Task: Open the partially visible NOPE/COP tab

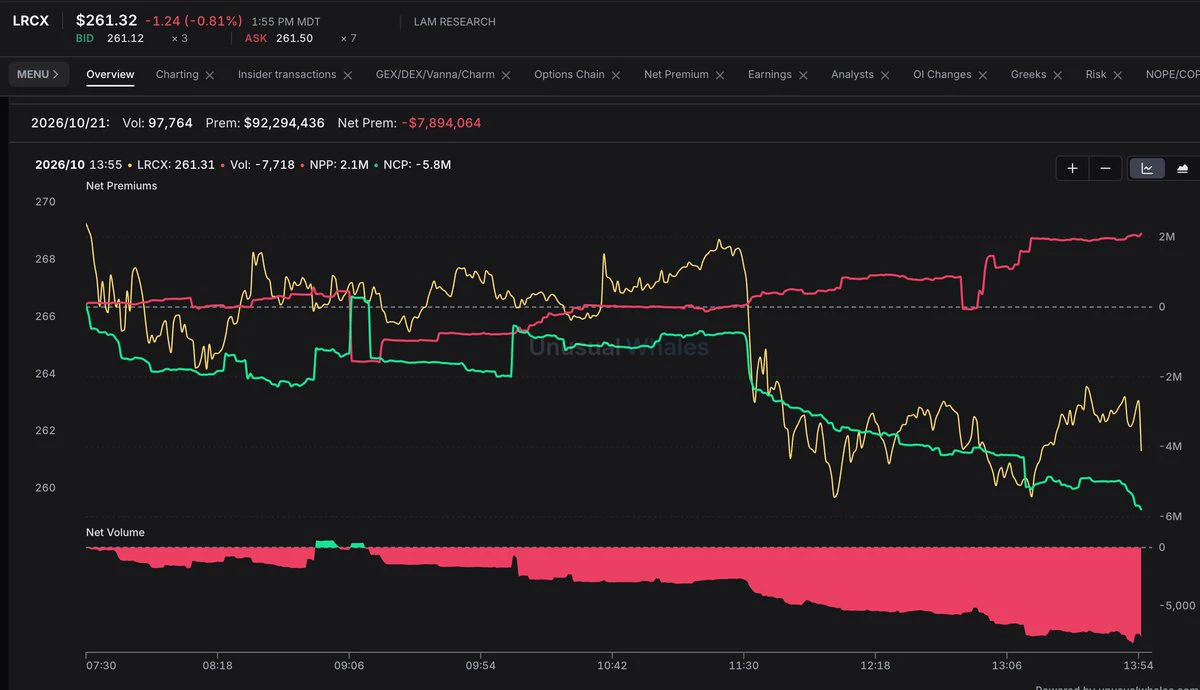Action: [x=1173, y=74]
